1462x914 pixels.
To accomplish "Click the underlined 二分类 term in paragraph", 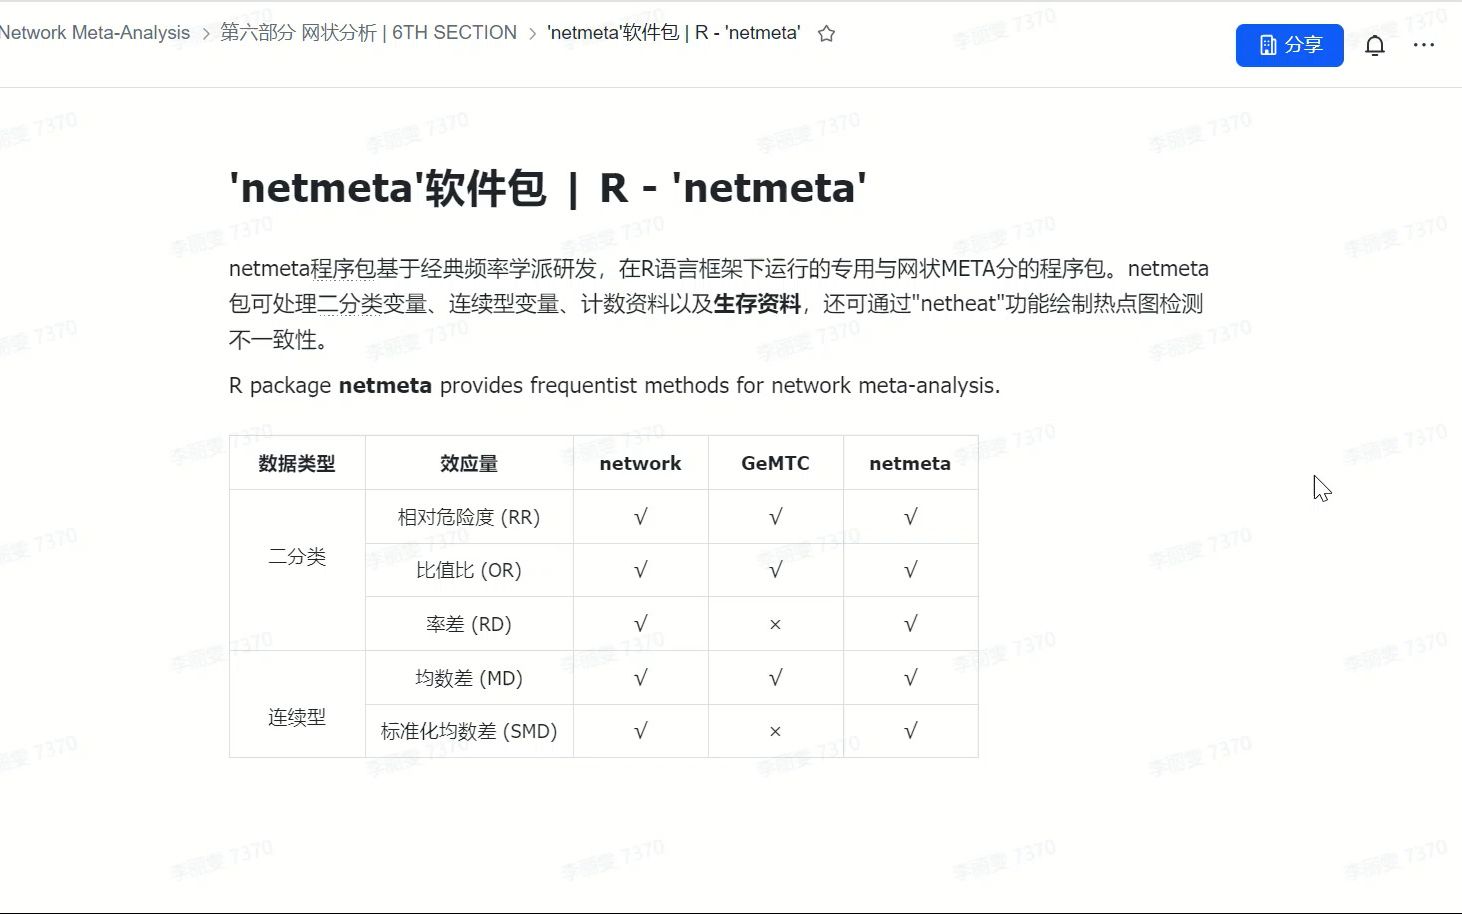I will point(350,304).
